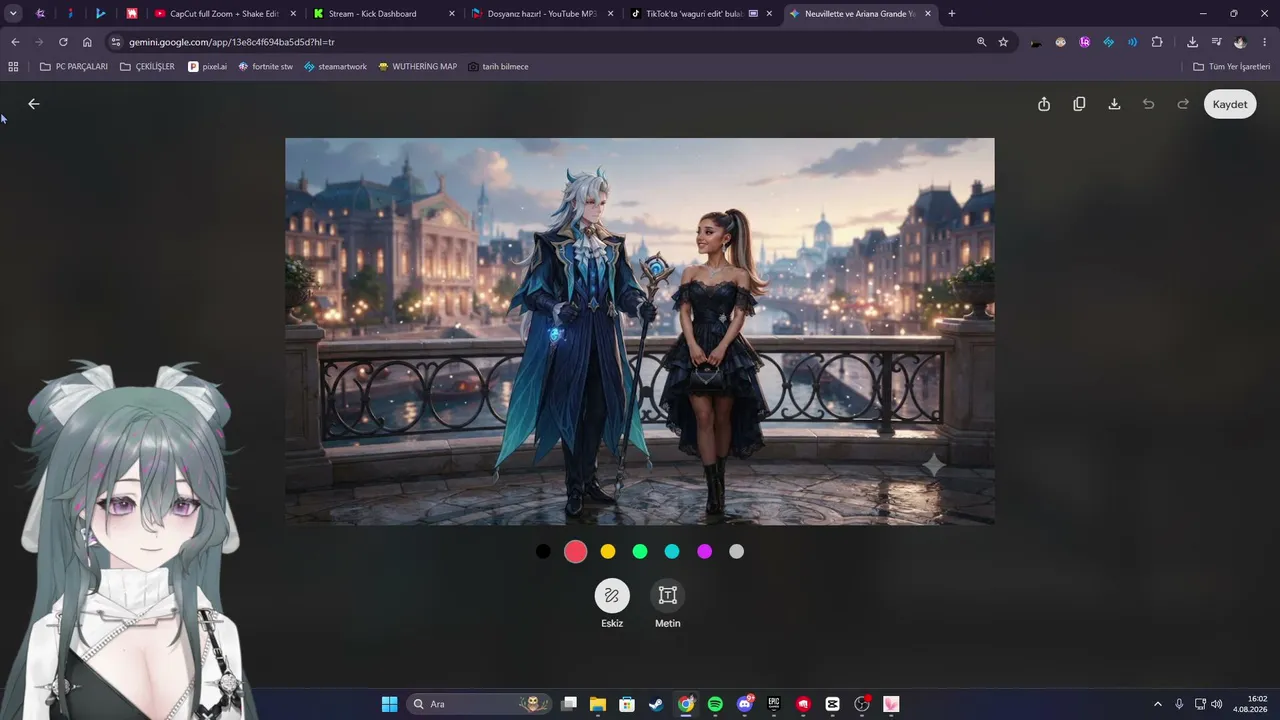Click the generated image on the canvas

click(x=640, y=331)
